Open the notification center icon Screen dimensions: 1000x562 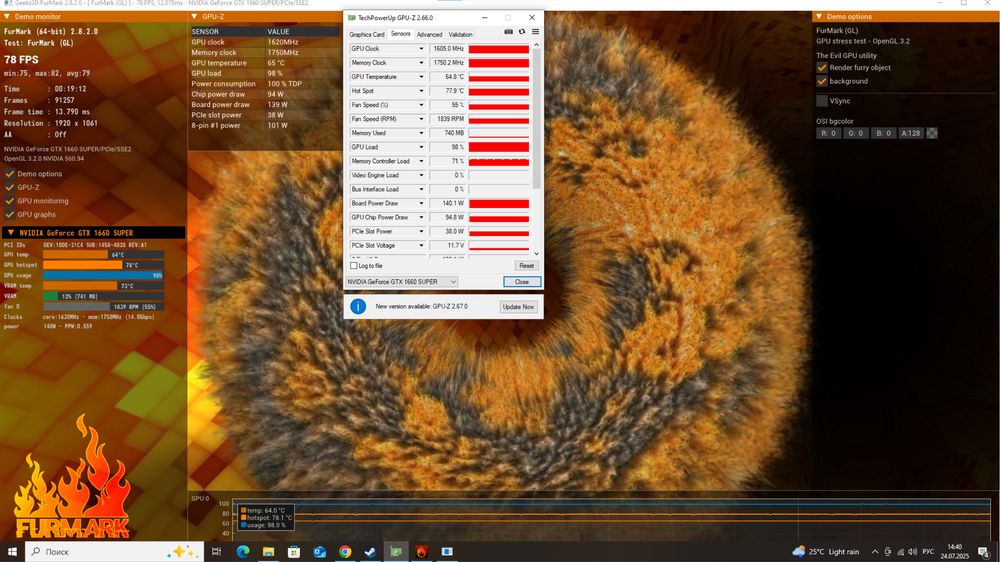pos(984,552)
